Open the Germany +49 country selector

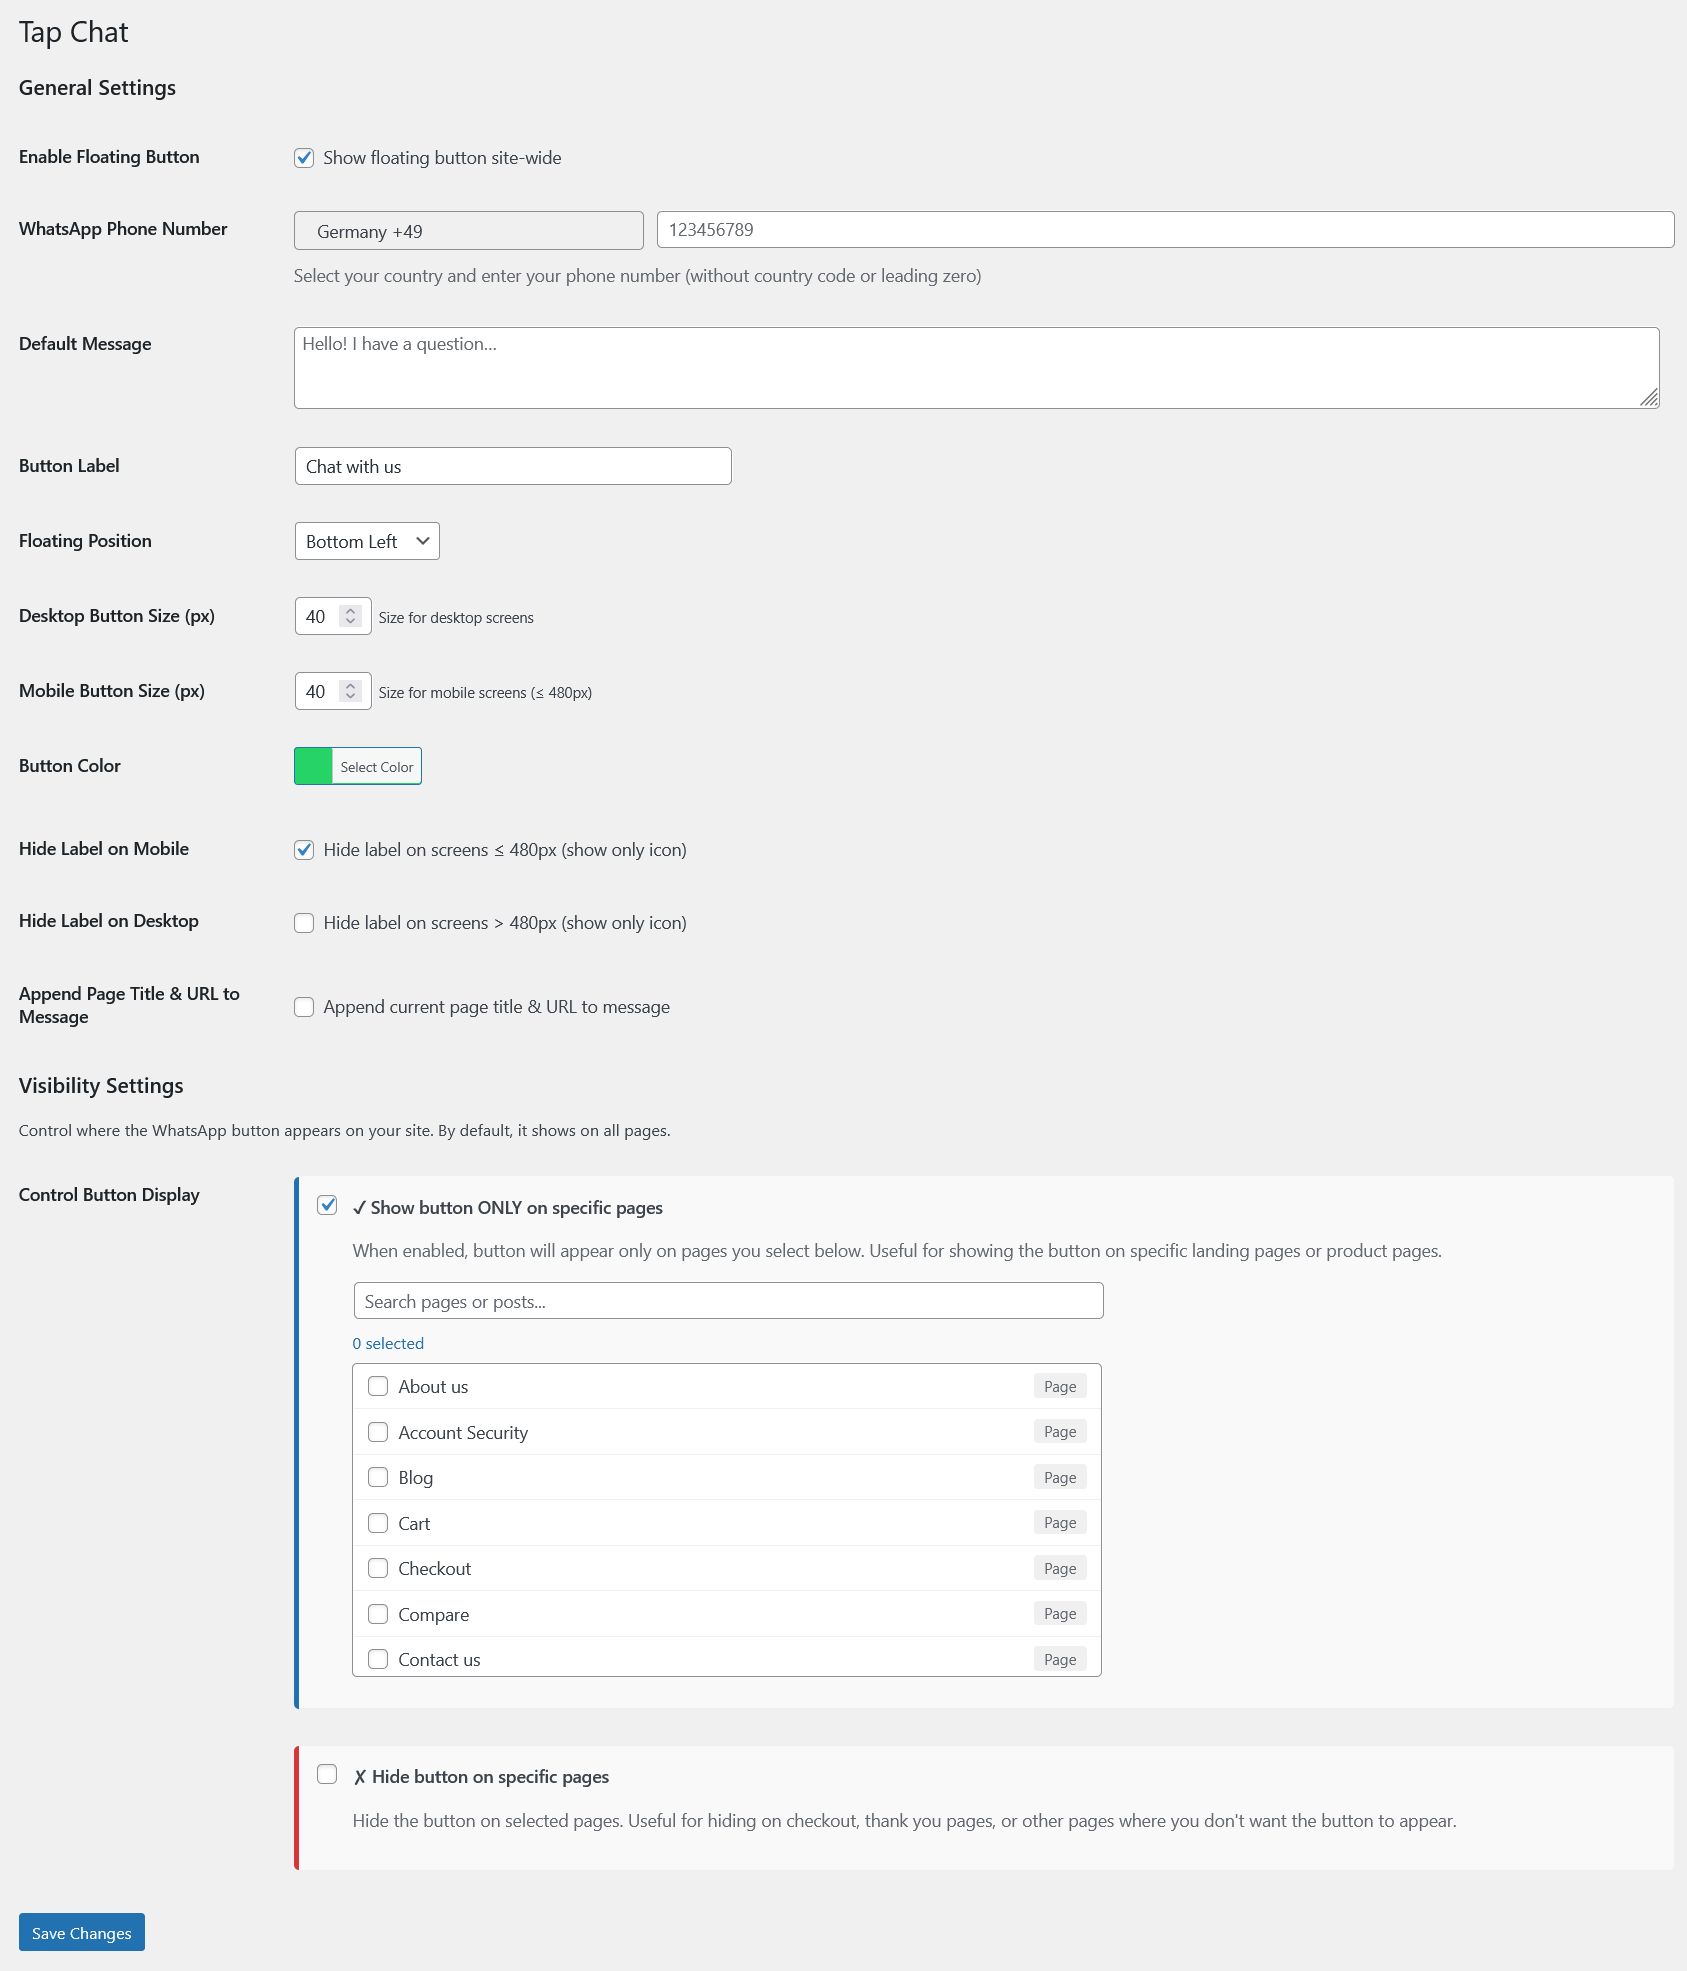point(468,231)
